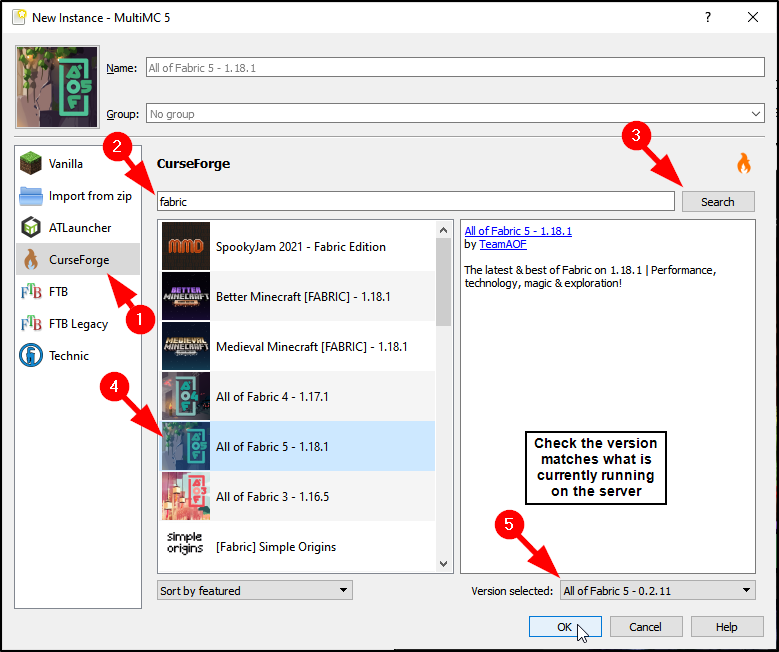Select "Medieval Minecraft [FABRIC] - 1.18.1" row text
779x652 pixels.
click(312, 346)
